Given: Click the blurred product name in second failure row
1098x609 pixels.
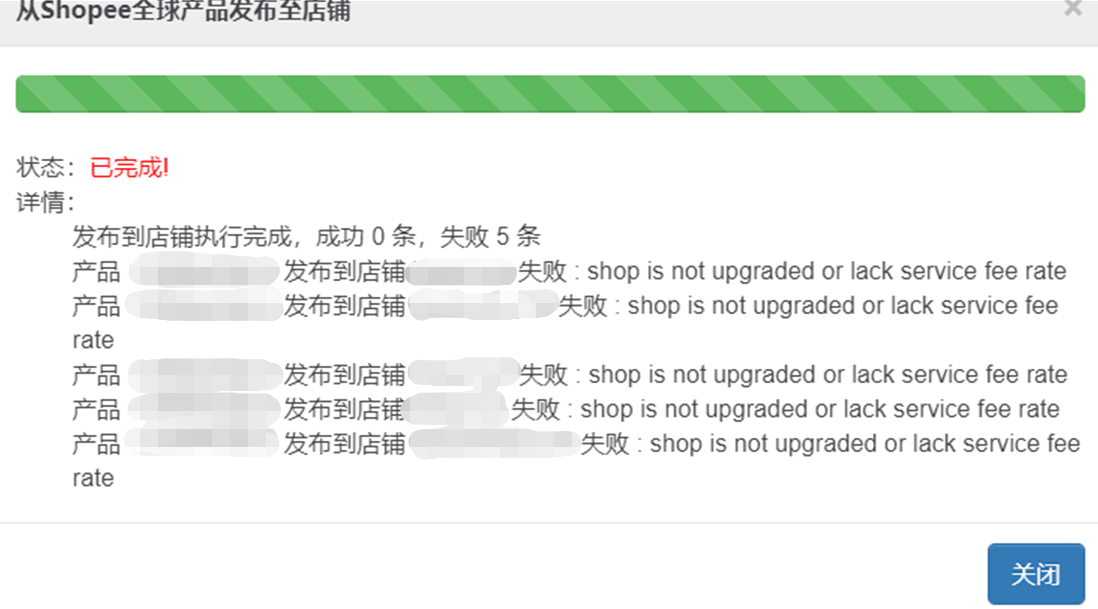Looking at the screenshot, I should tap(205, 306).
